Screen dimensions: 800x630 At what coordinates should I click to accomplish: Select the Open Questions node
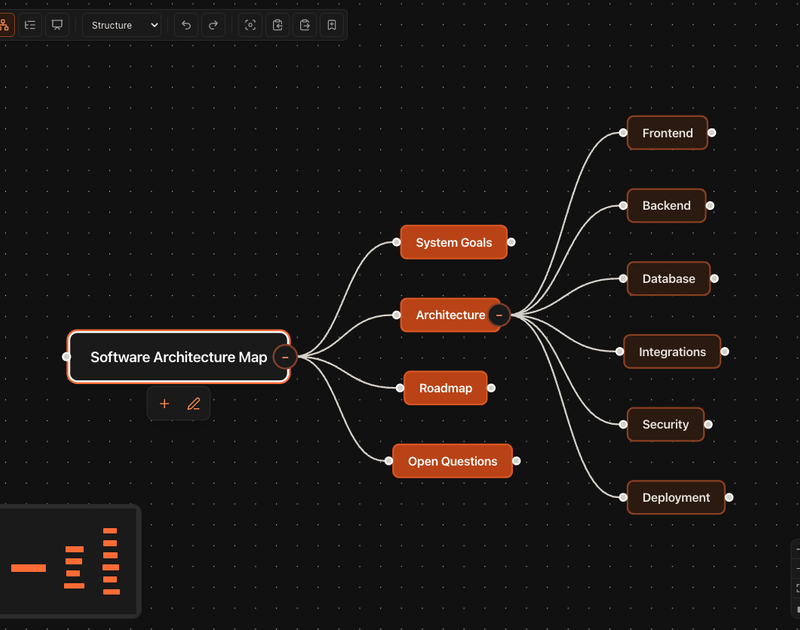(x=453, y=461)
